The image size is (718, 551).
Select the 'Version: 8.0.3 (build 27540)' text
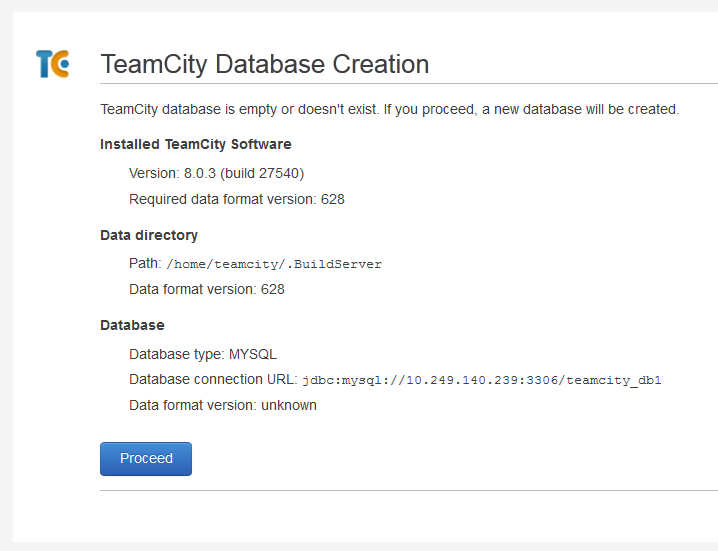[x=217, y=174]
